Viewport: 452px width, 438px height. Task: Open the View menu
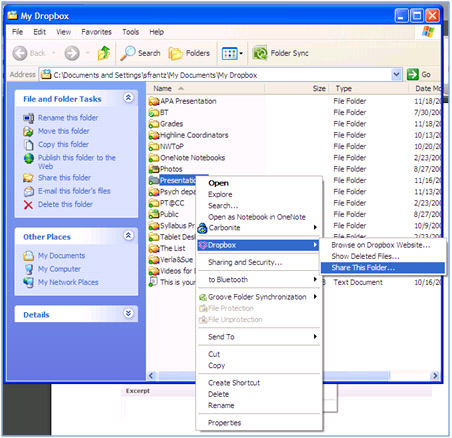point(63,32)
